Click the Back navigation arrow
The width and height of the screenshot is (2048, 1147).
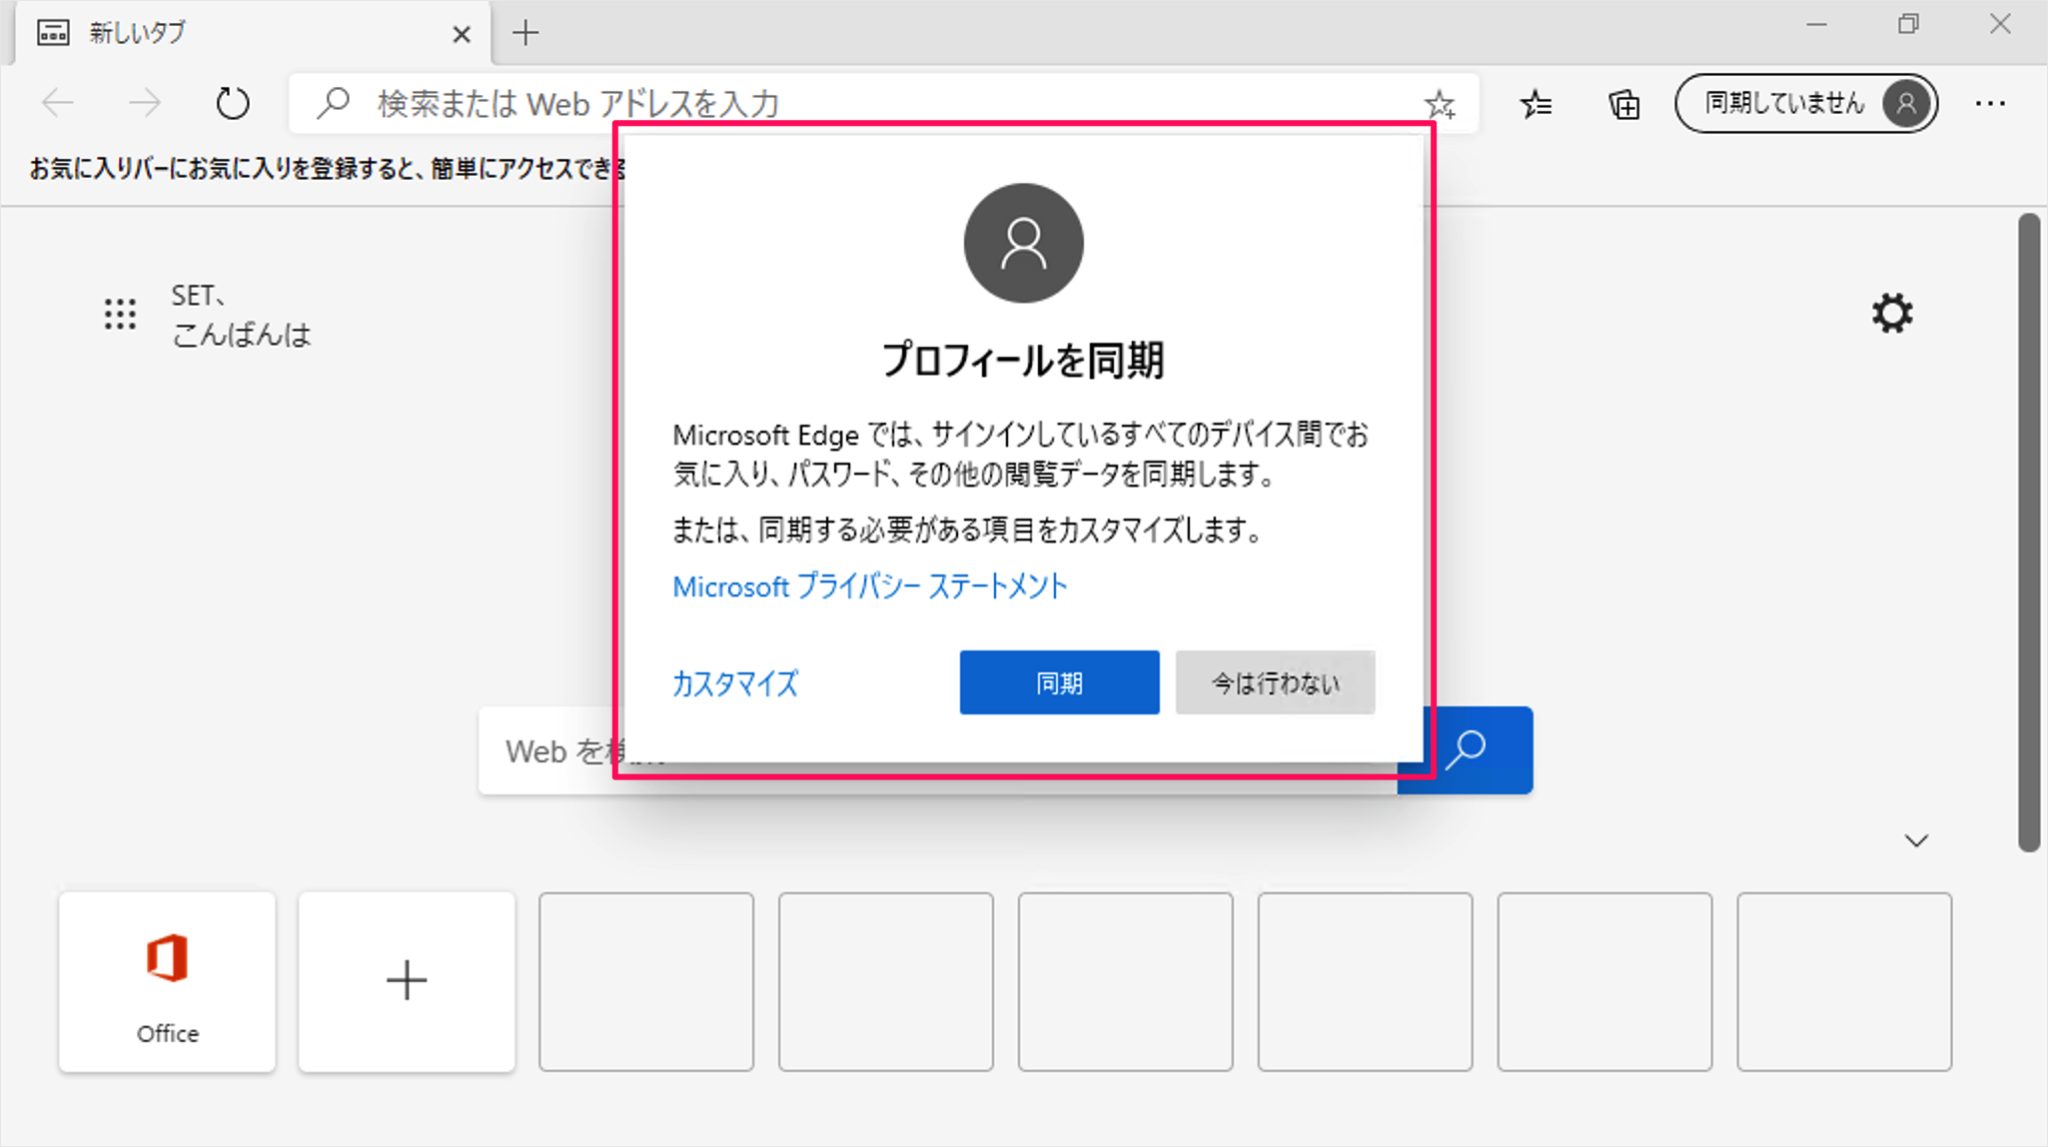[x=58, y=103]
